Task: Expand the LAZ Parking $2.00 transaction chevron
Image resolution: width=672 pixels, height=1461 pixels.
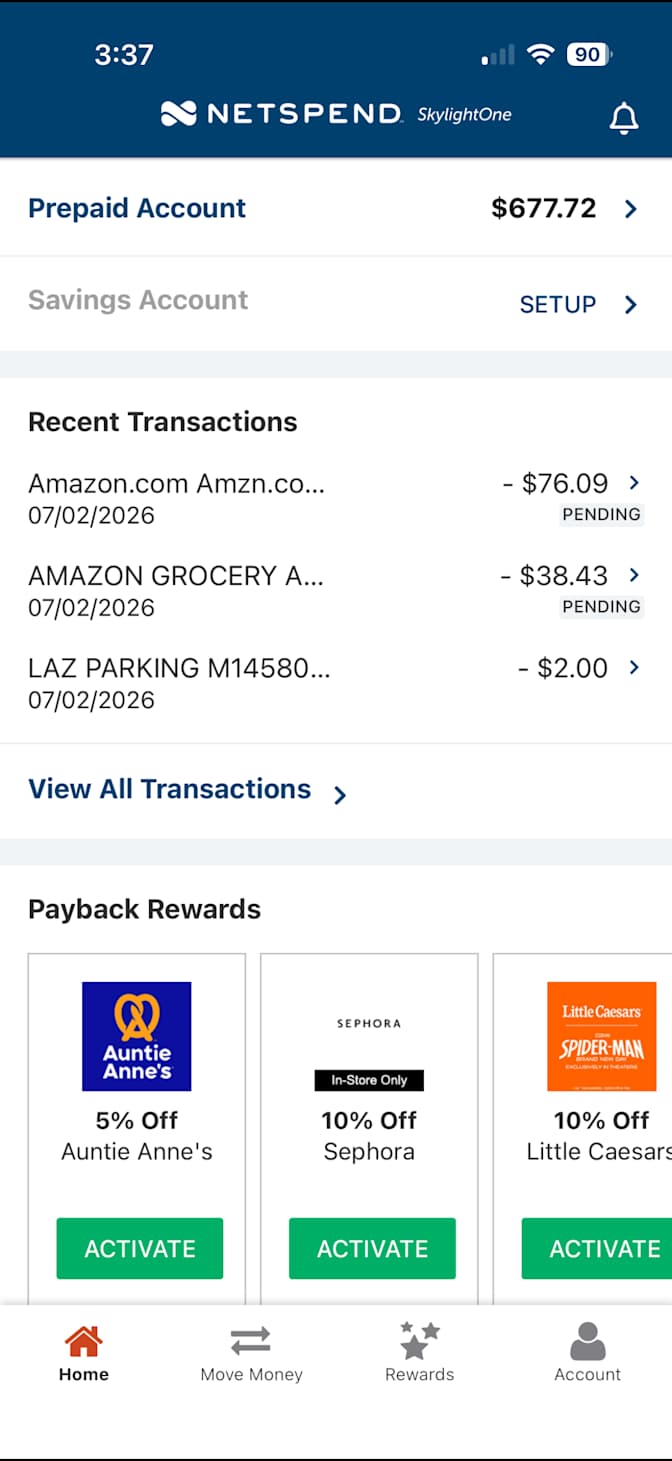Action: click(634, 667)
